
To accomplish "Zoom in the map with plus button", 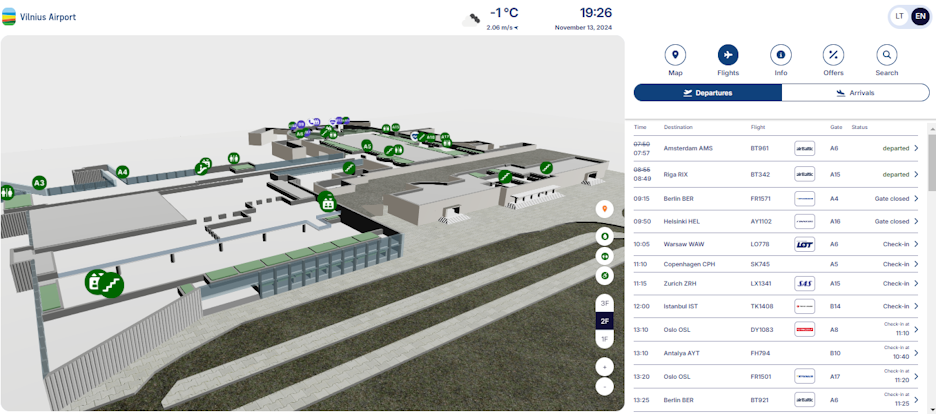I will click(604, 367).
